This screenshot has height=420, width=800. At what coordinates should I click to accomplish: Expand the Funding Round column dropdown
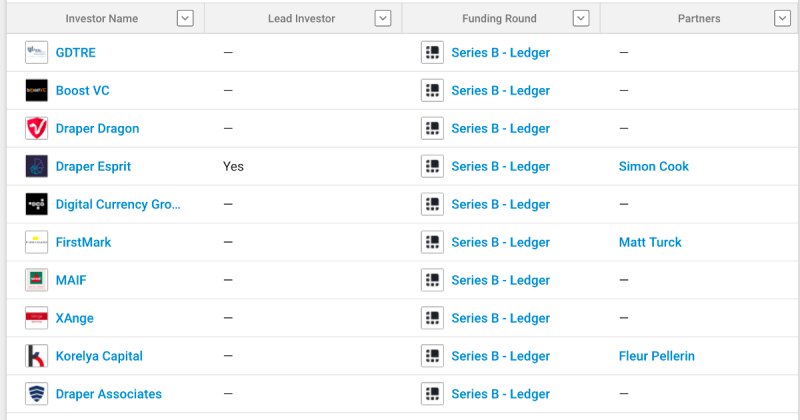[581, 18]
